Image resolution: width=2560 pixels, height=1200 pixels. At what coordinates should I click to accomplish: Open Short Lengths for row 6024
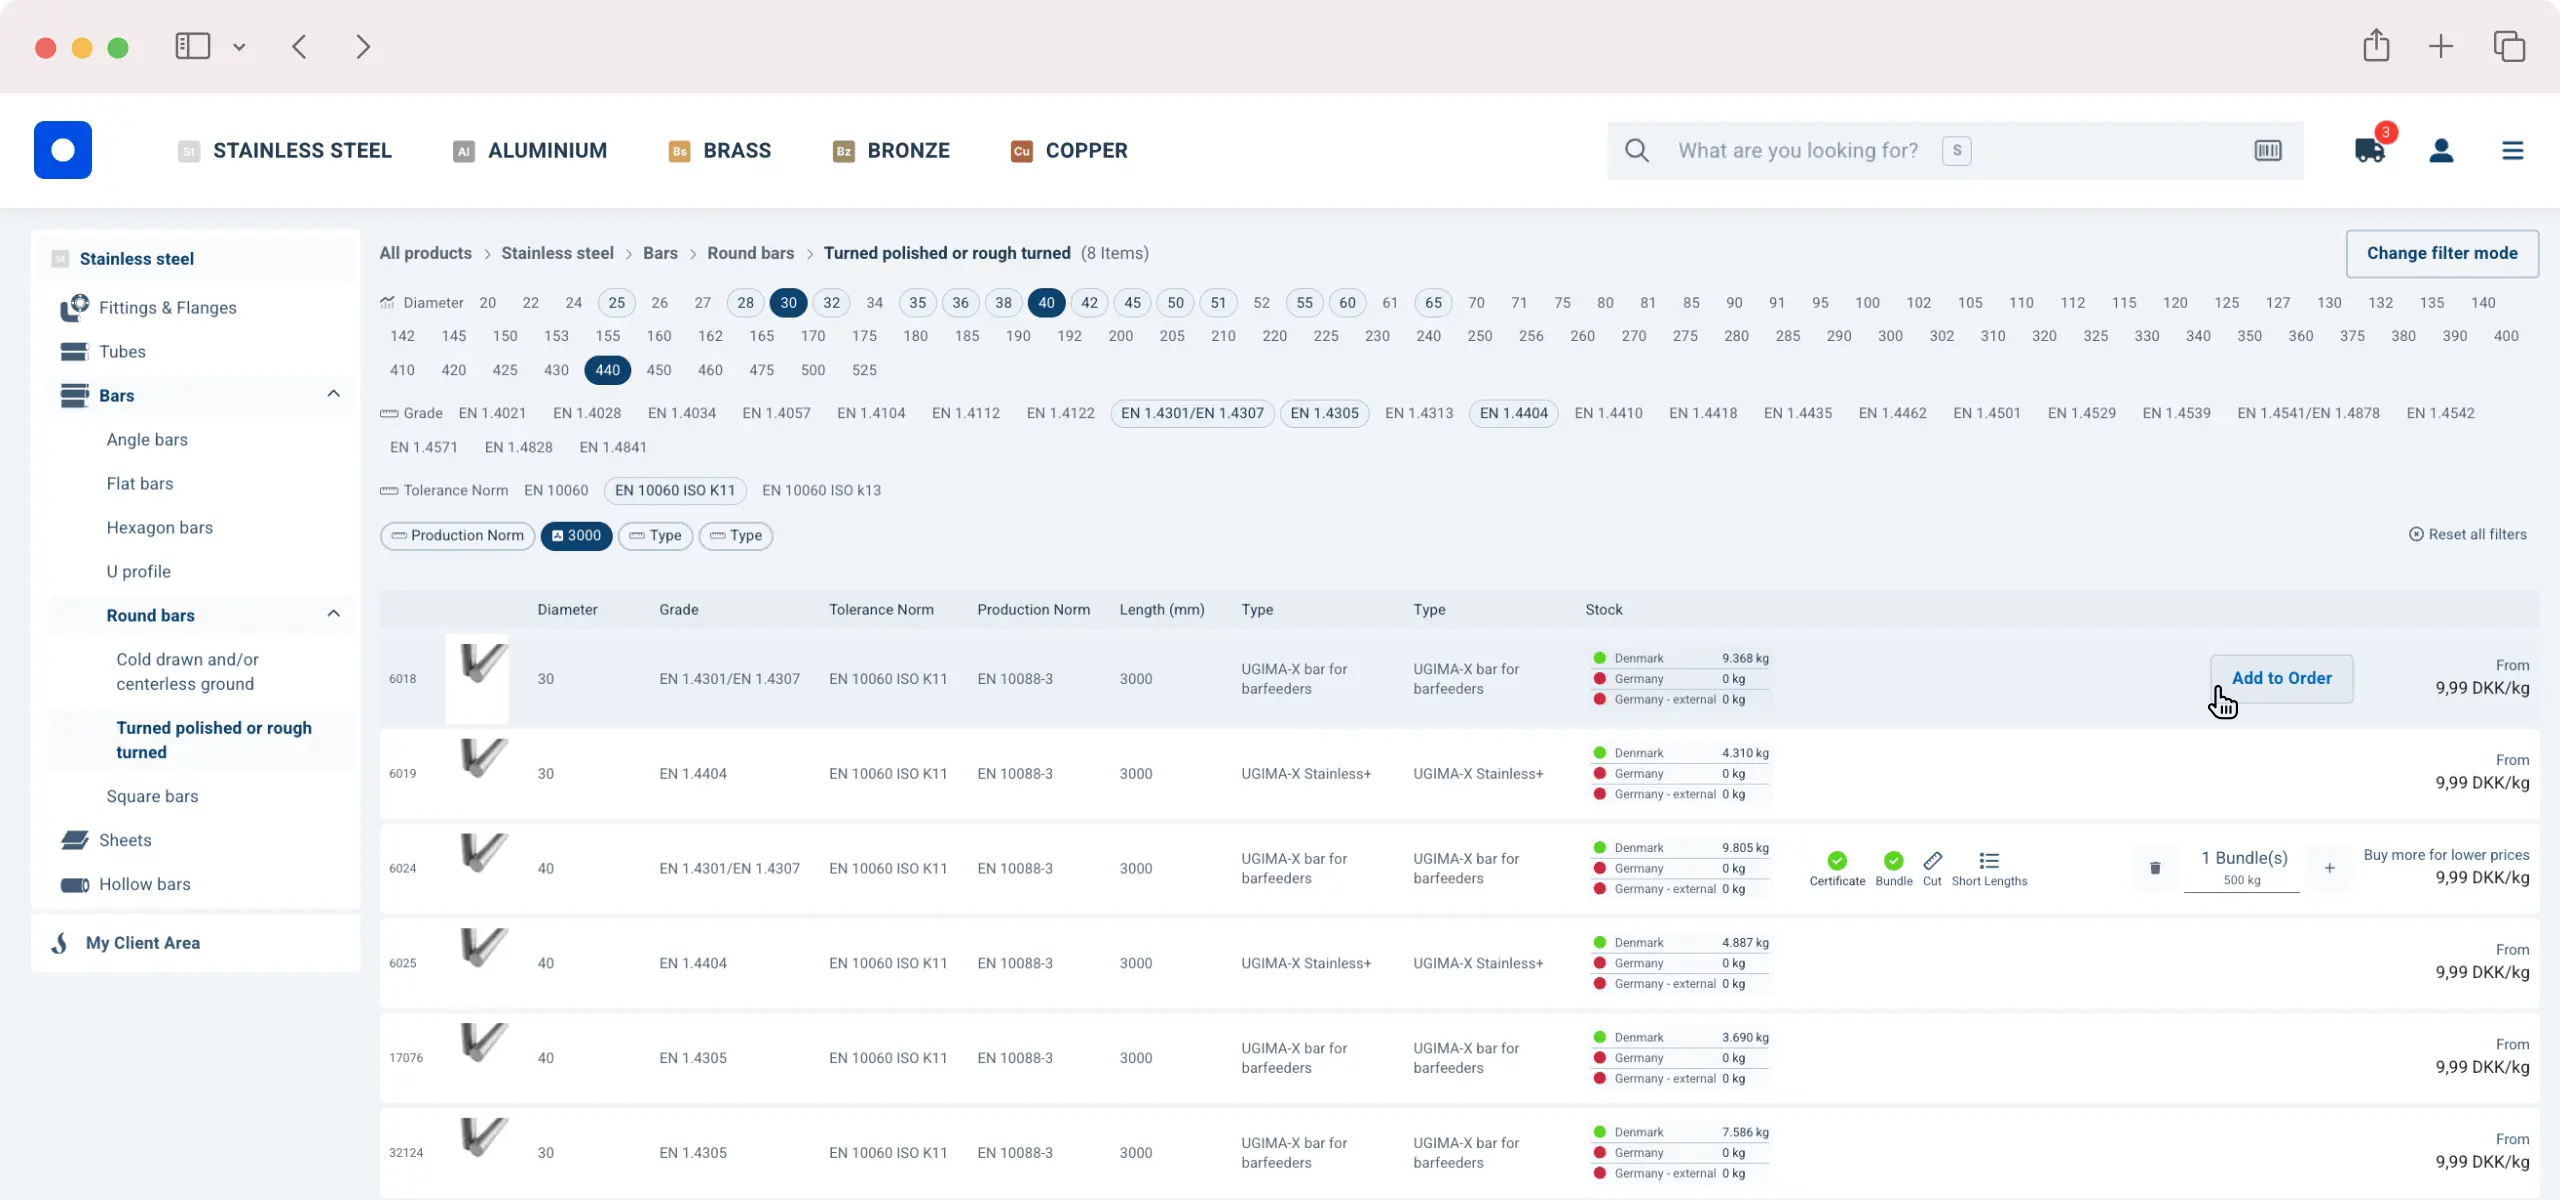1990,862
